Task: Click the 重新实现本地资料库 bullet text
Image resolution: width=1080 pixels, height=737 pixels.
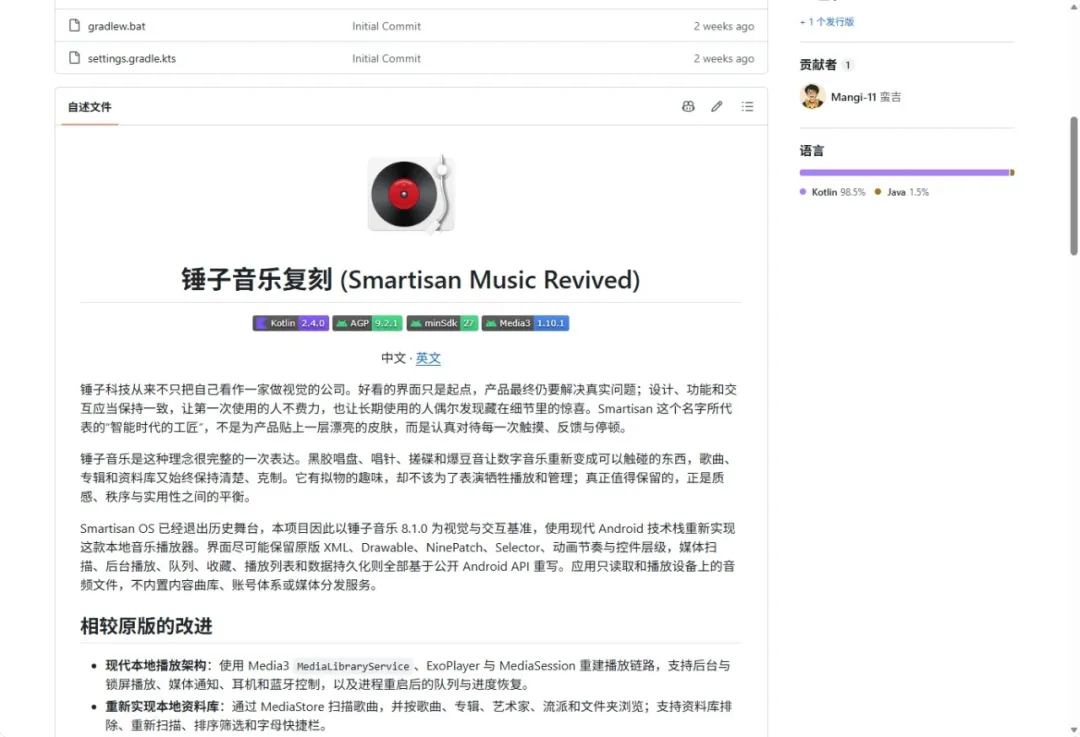Action: 162,706
